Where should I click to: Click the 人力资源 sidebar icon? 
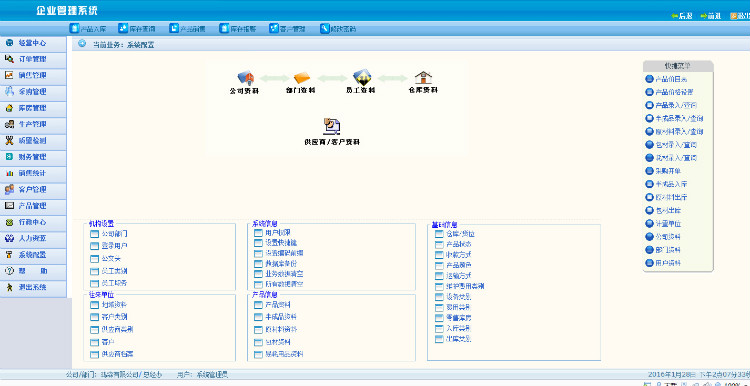[x=9, y=238]
